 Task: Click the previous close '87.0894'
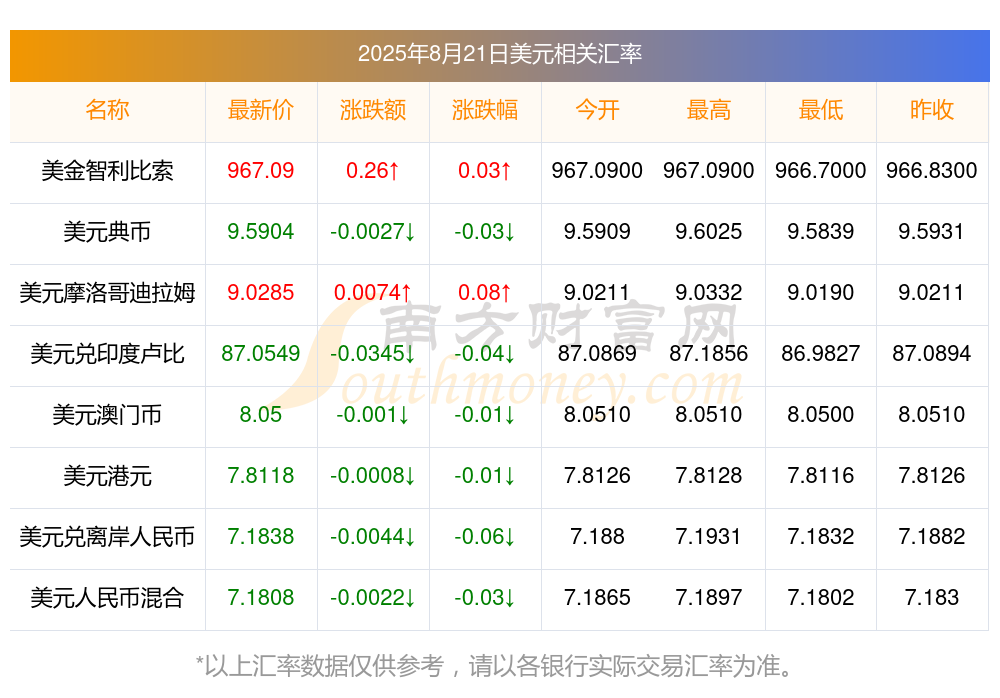(932, 353)
